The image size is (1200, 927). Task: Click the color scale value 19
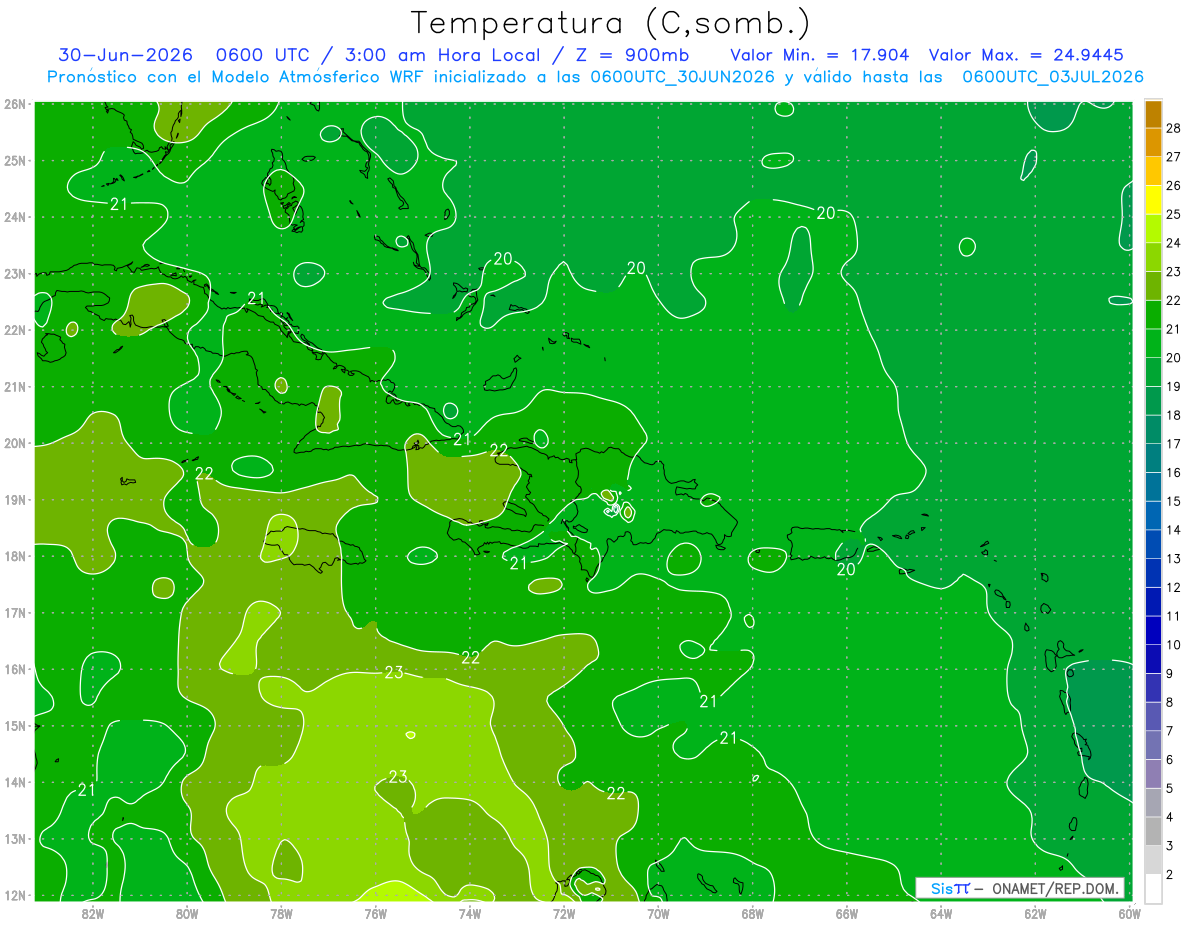pyautogui.click(x=1173, y=386)
